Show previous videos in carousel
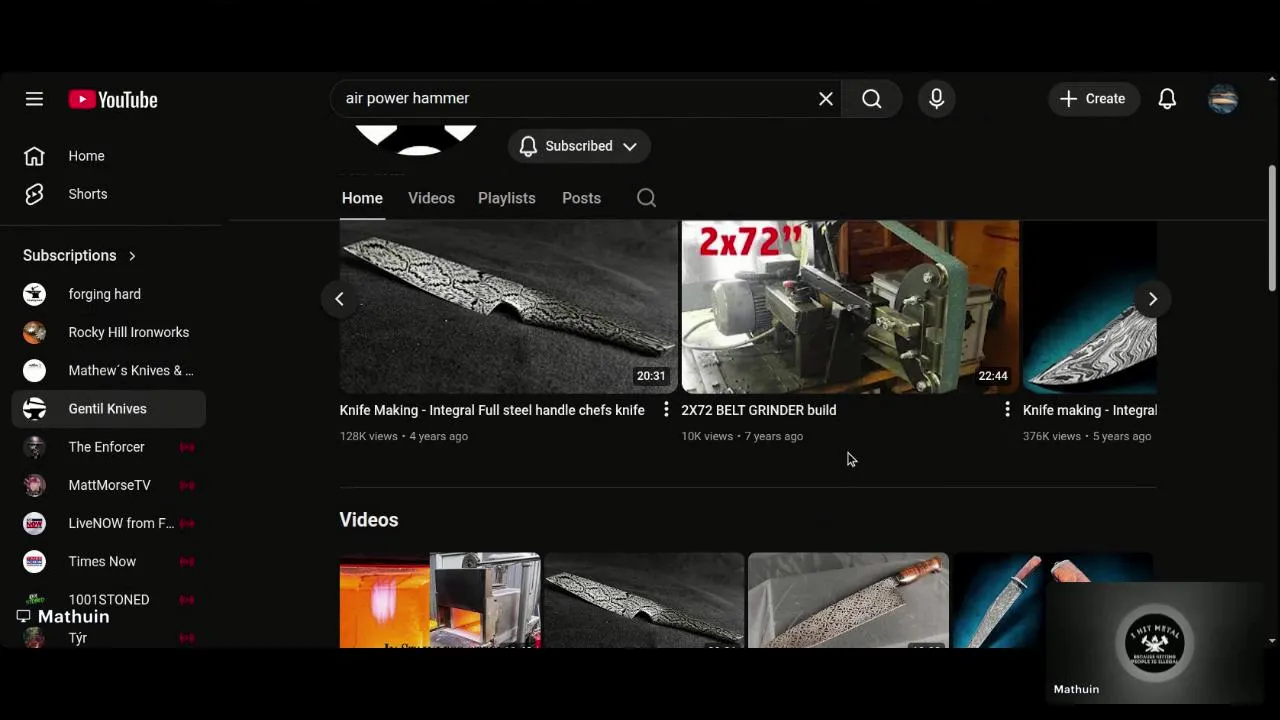1280x720 pixels. click(339, 299)
